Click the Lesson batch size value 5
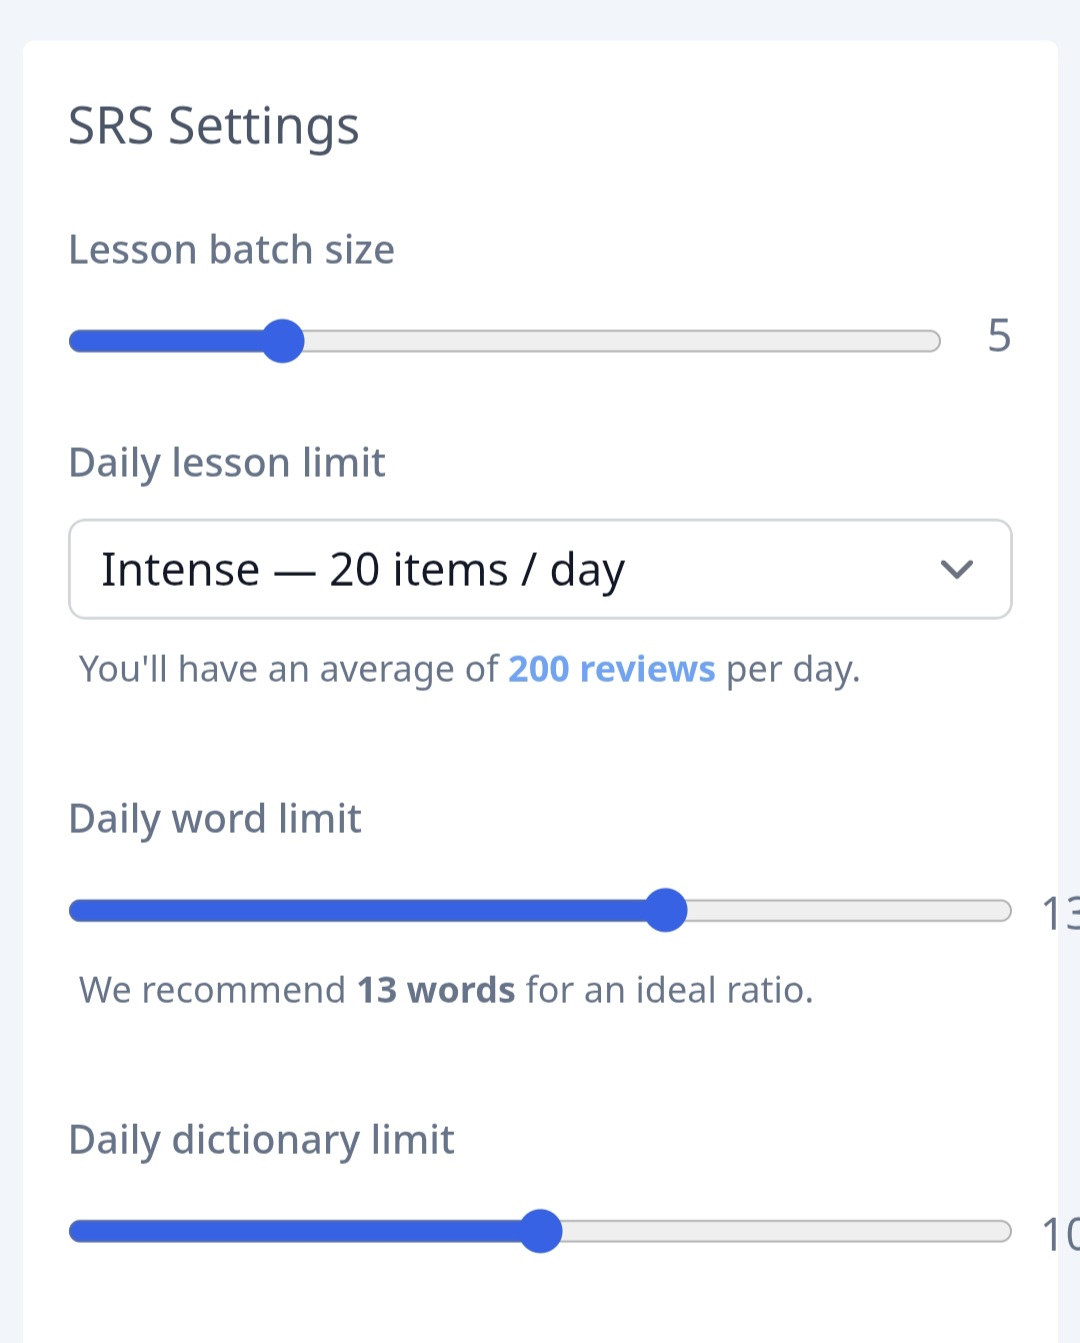 tap(999, 336)
